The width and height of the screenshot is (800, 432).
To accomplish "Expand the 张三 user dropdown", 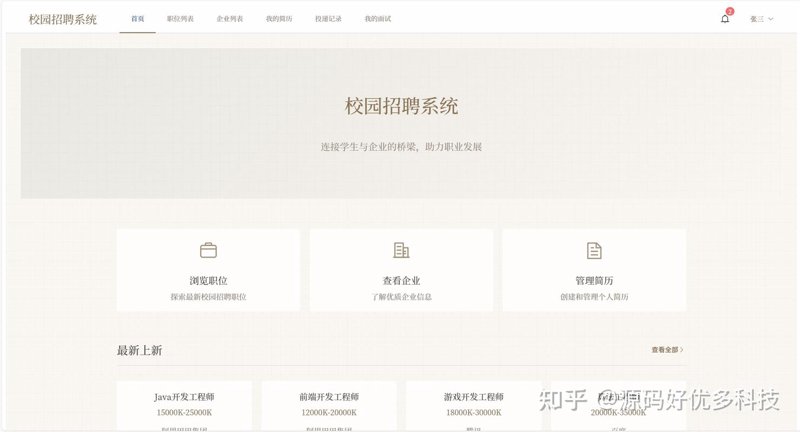I will pyautogui.click(x=761, y=19).
